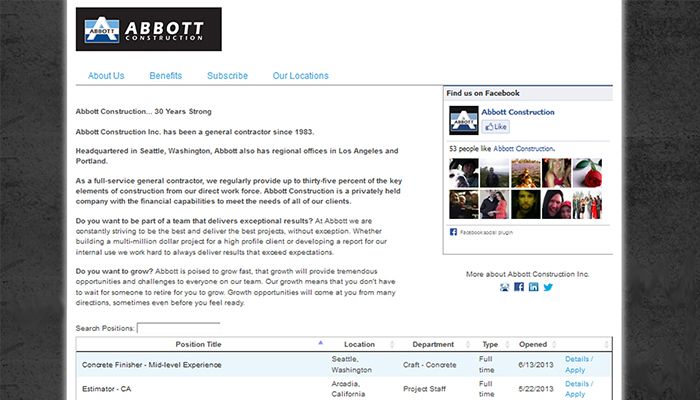The height and width of the screenshot is (400, 700).
Task: Click the Find us on Facebook heading
Action: (x=483, y=93)
